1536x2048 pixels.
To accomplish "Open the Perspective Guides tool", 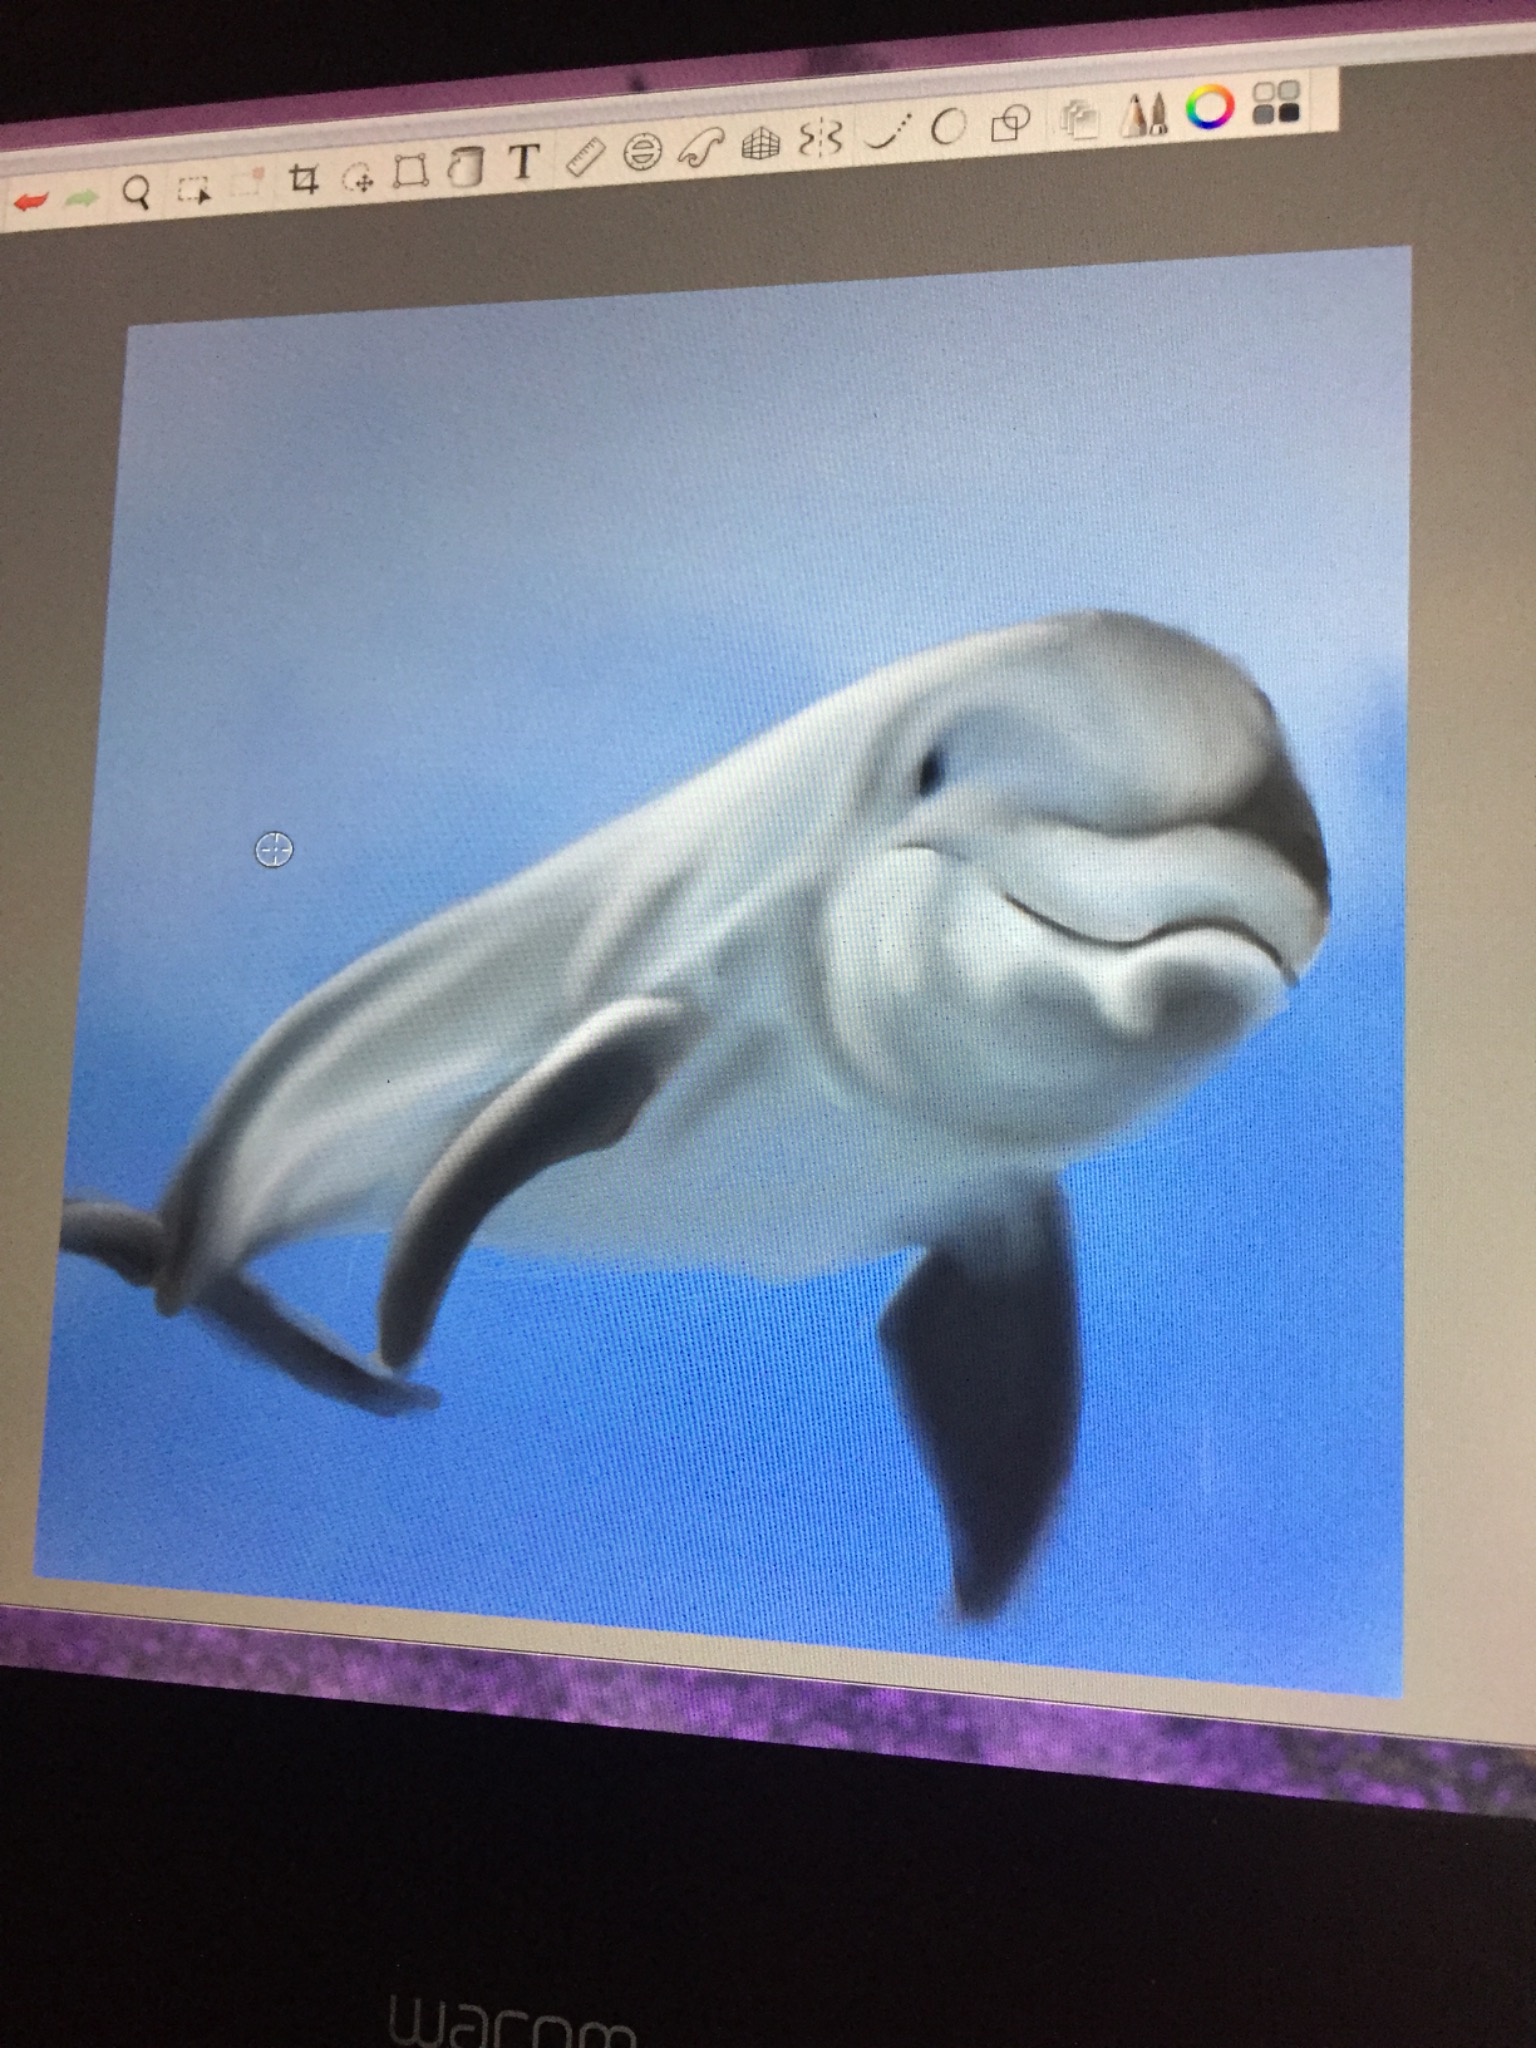I will pyautogui.click(x=760, y=145).
